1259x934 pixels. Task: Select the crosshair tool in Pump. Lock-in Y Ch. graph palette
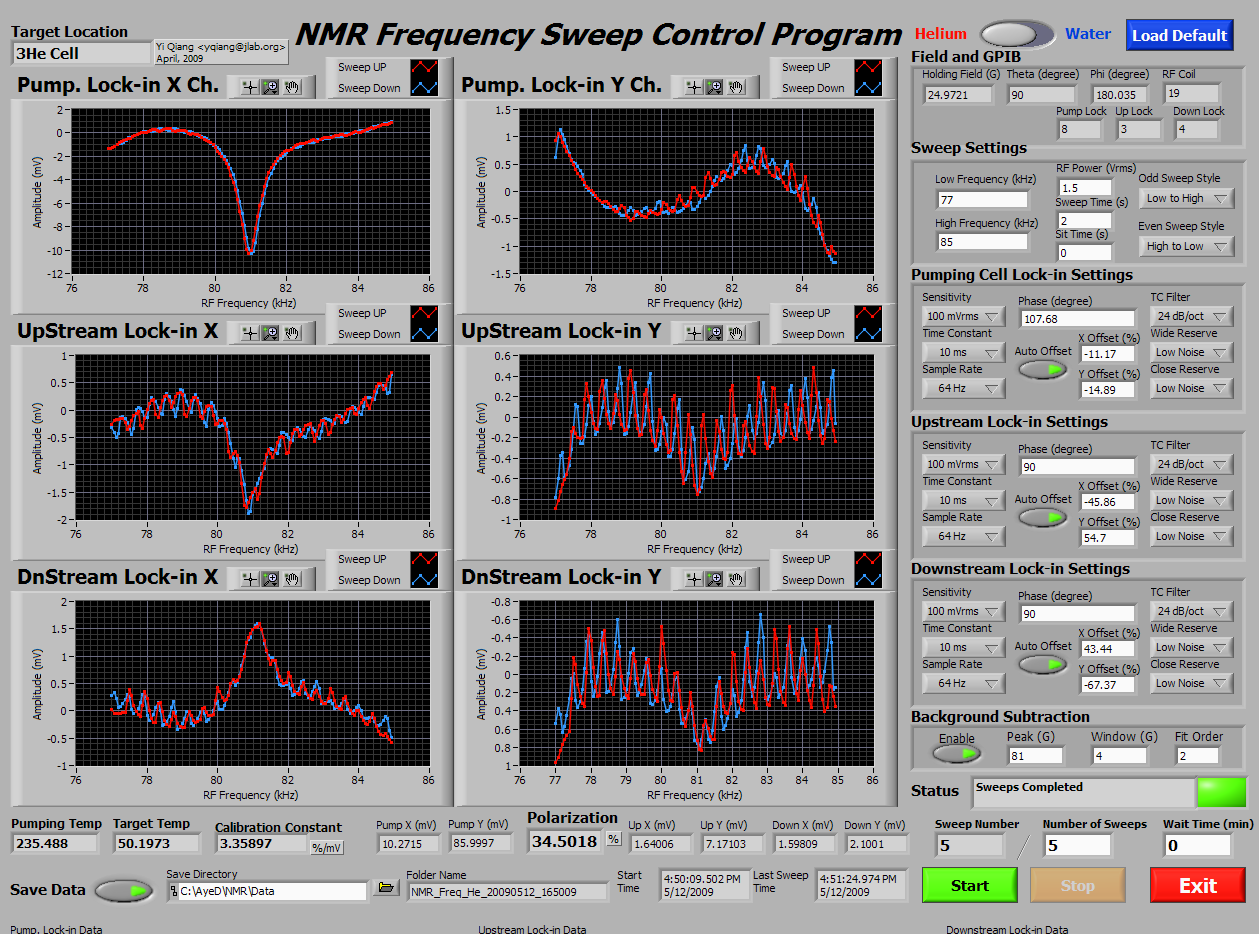[694, 87]
